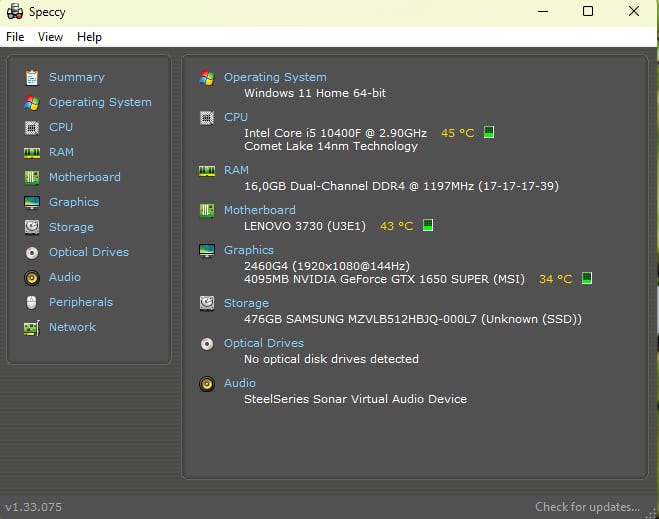Click the Storage heading link in summary
The width and height of the screenshot is (659, 519).
pyautogui.click(x=246, y=303)
